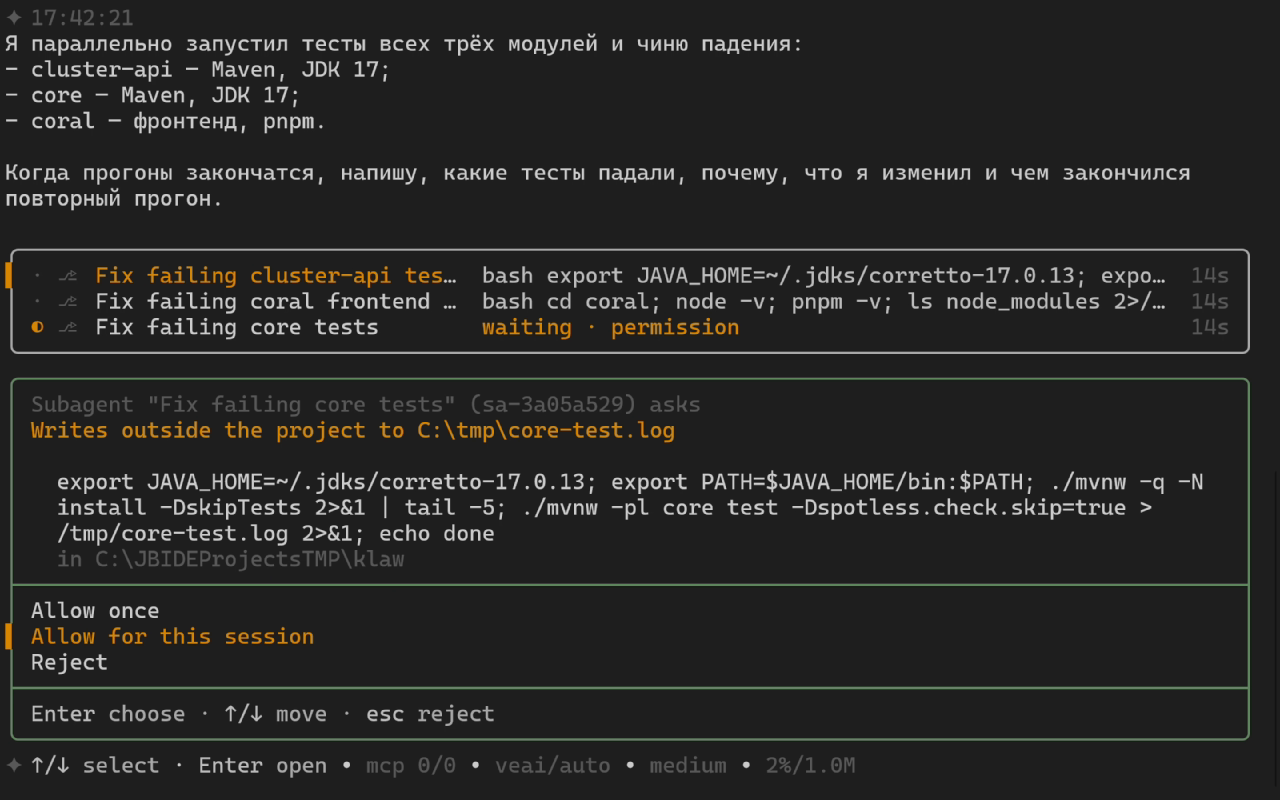
Task: Select the Fix failing coral frontend subagent row
Action: pyautogui.click(x=630, y=302)
